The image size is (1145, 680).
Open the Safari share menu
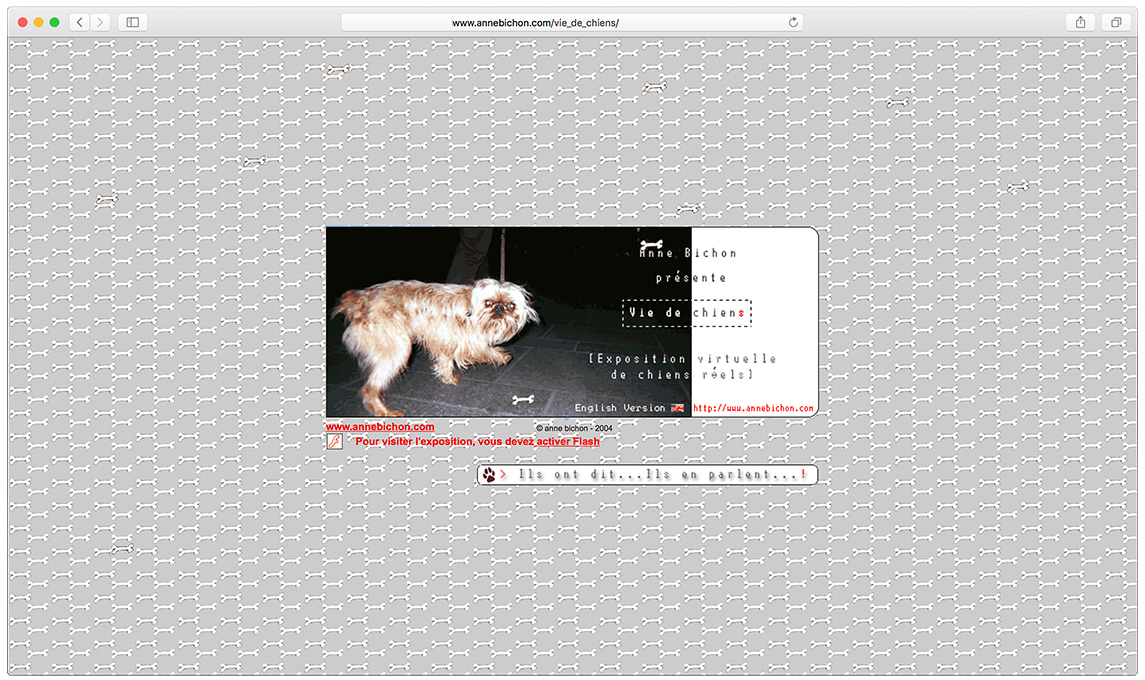click(x=1080, y=22)
